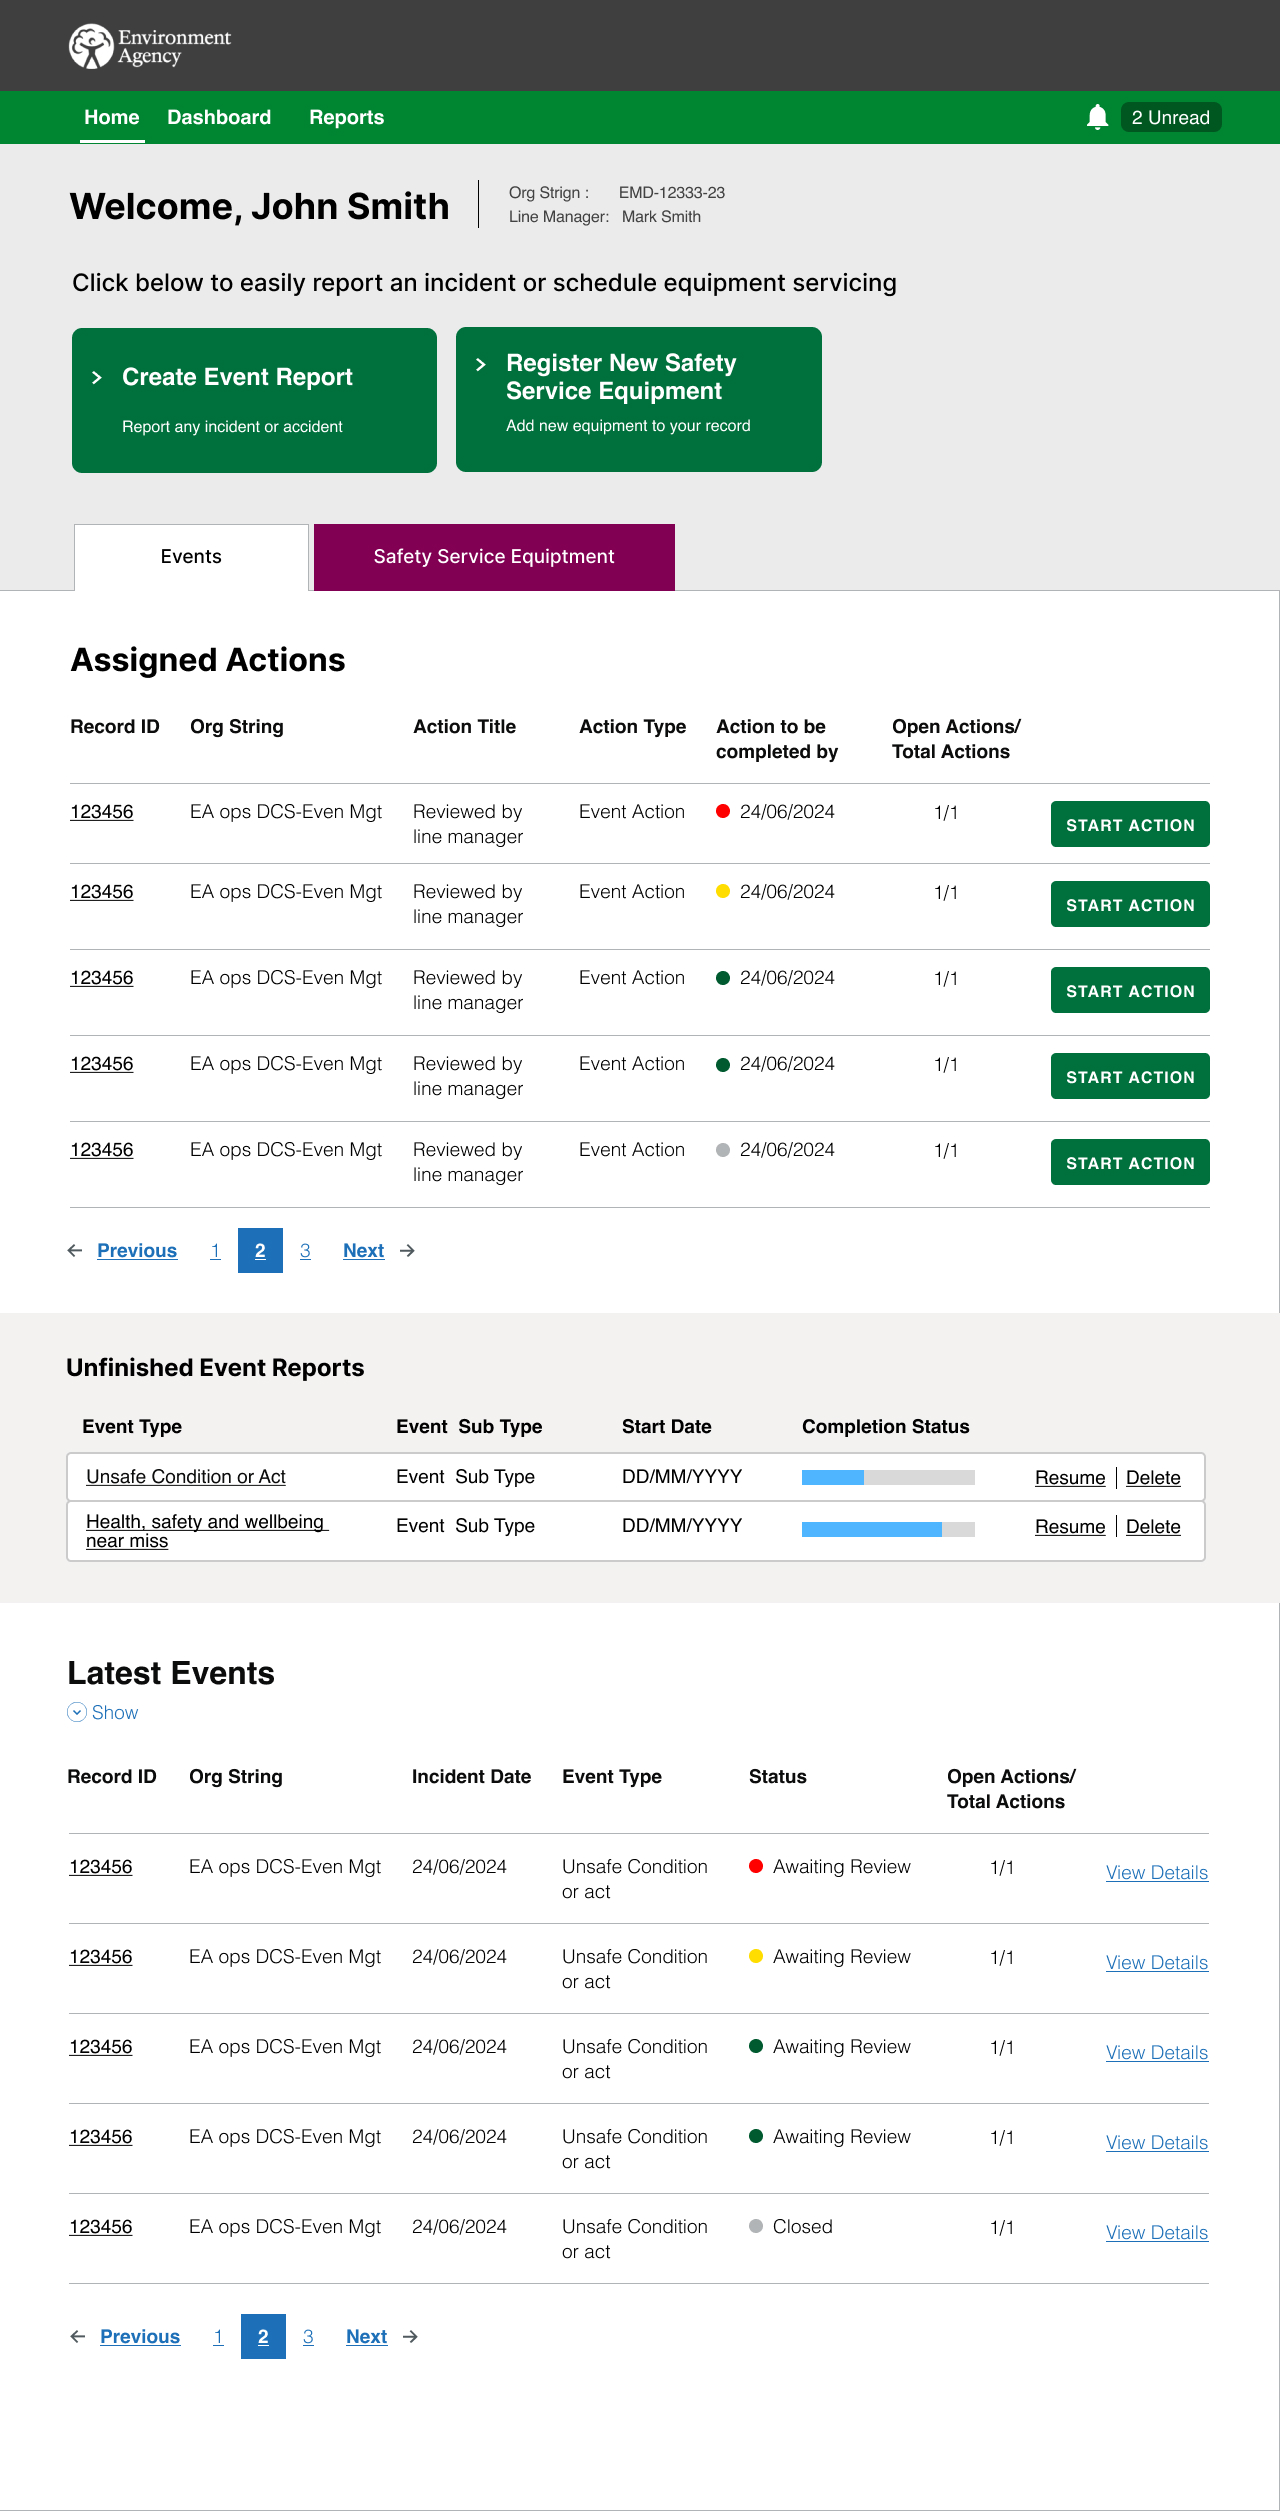The image size is (1280, 2511).
Task: Start action for the row with red due-date dot
Action: [1130, 824]
